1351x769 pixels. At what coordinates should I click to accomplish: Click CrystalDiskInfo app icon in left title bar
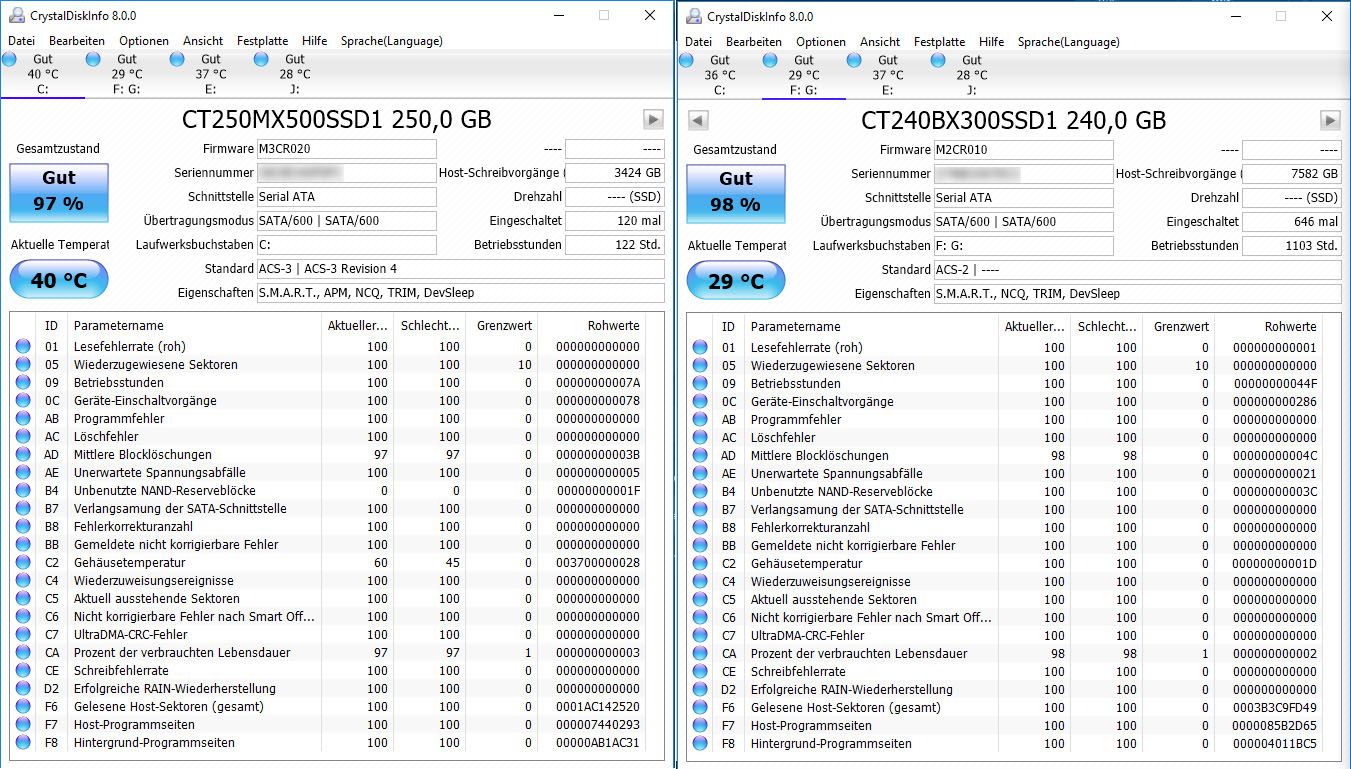pyautogui.click(x=15, y=15)
